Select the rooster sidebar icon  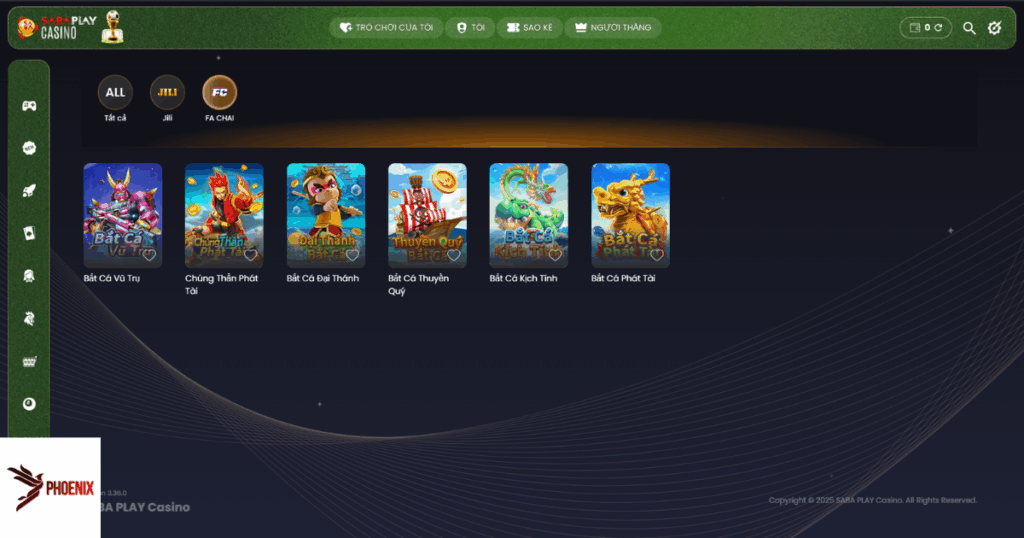(29, 319)
